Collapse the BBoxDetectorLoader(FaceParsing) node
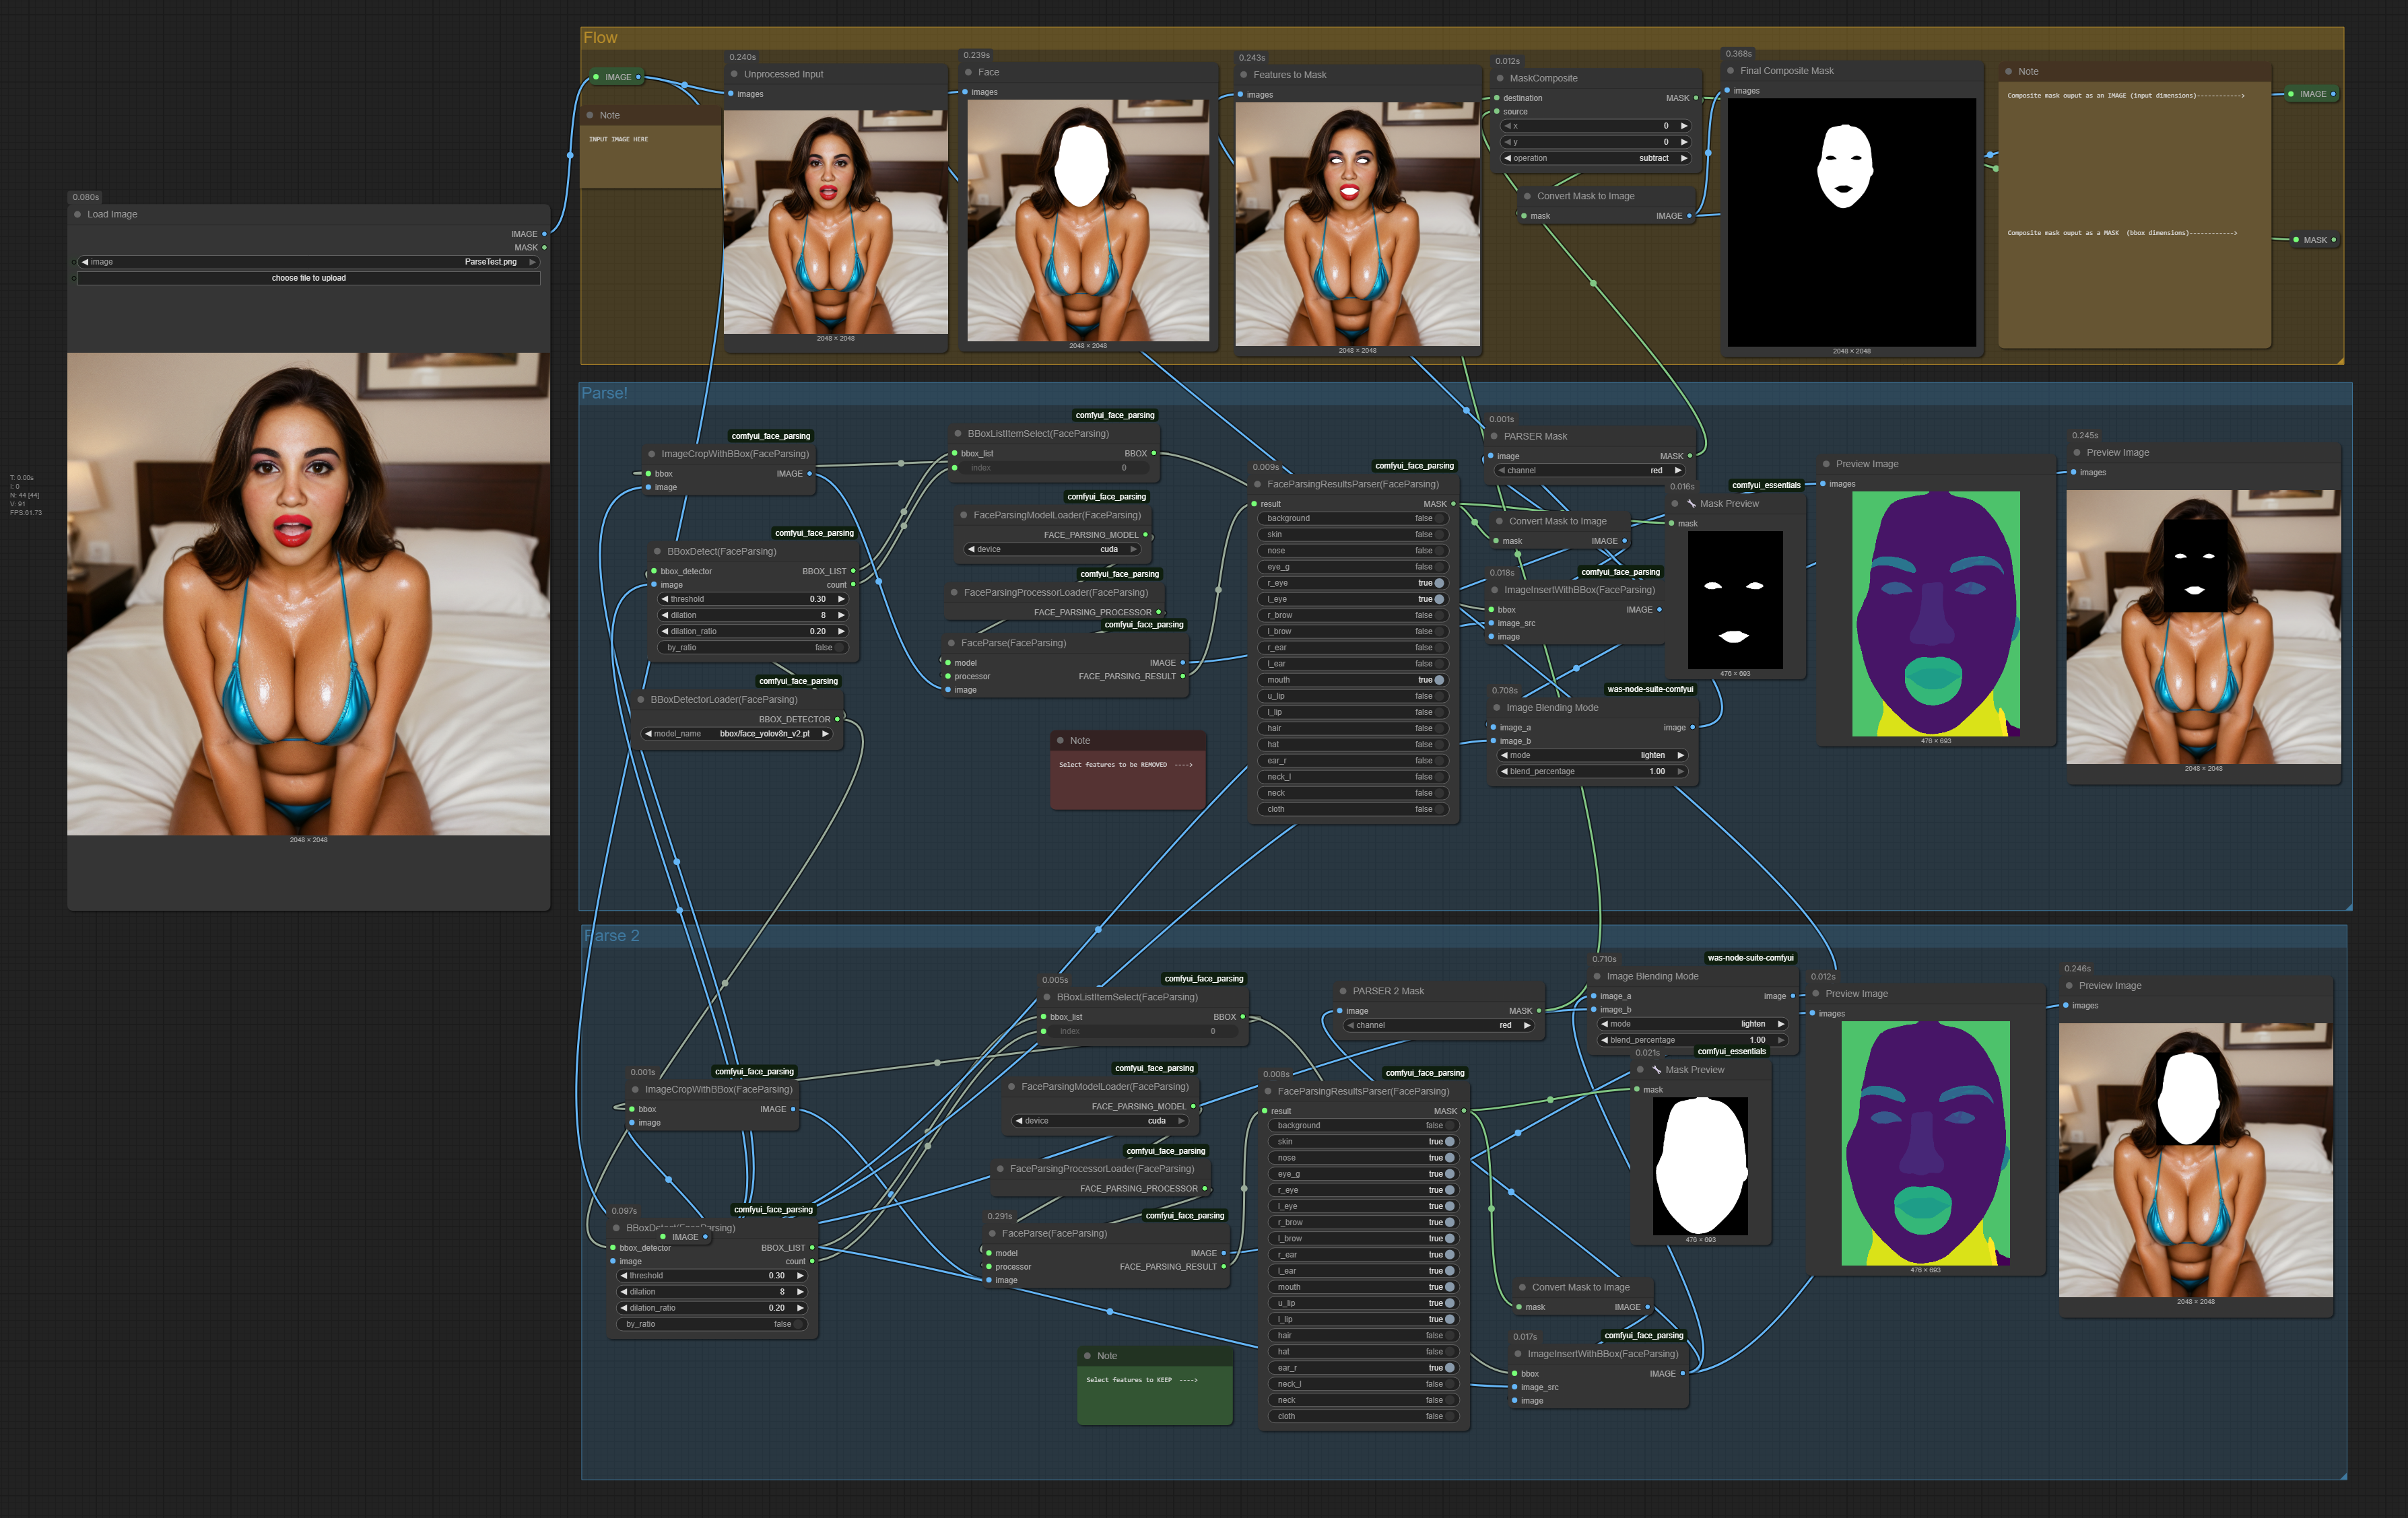This screenshot has height=1518, width=2408. (641, 700)
